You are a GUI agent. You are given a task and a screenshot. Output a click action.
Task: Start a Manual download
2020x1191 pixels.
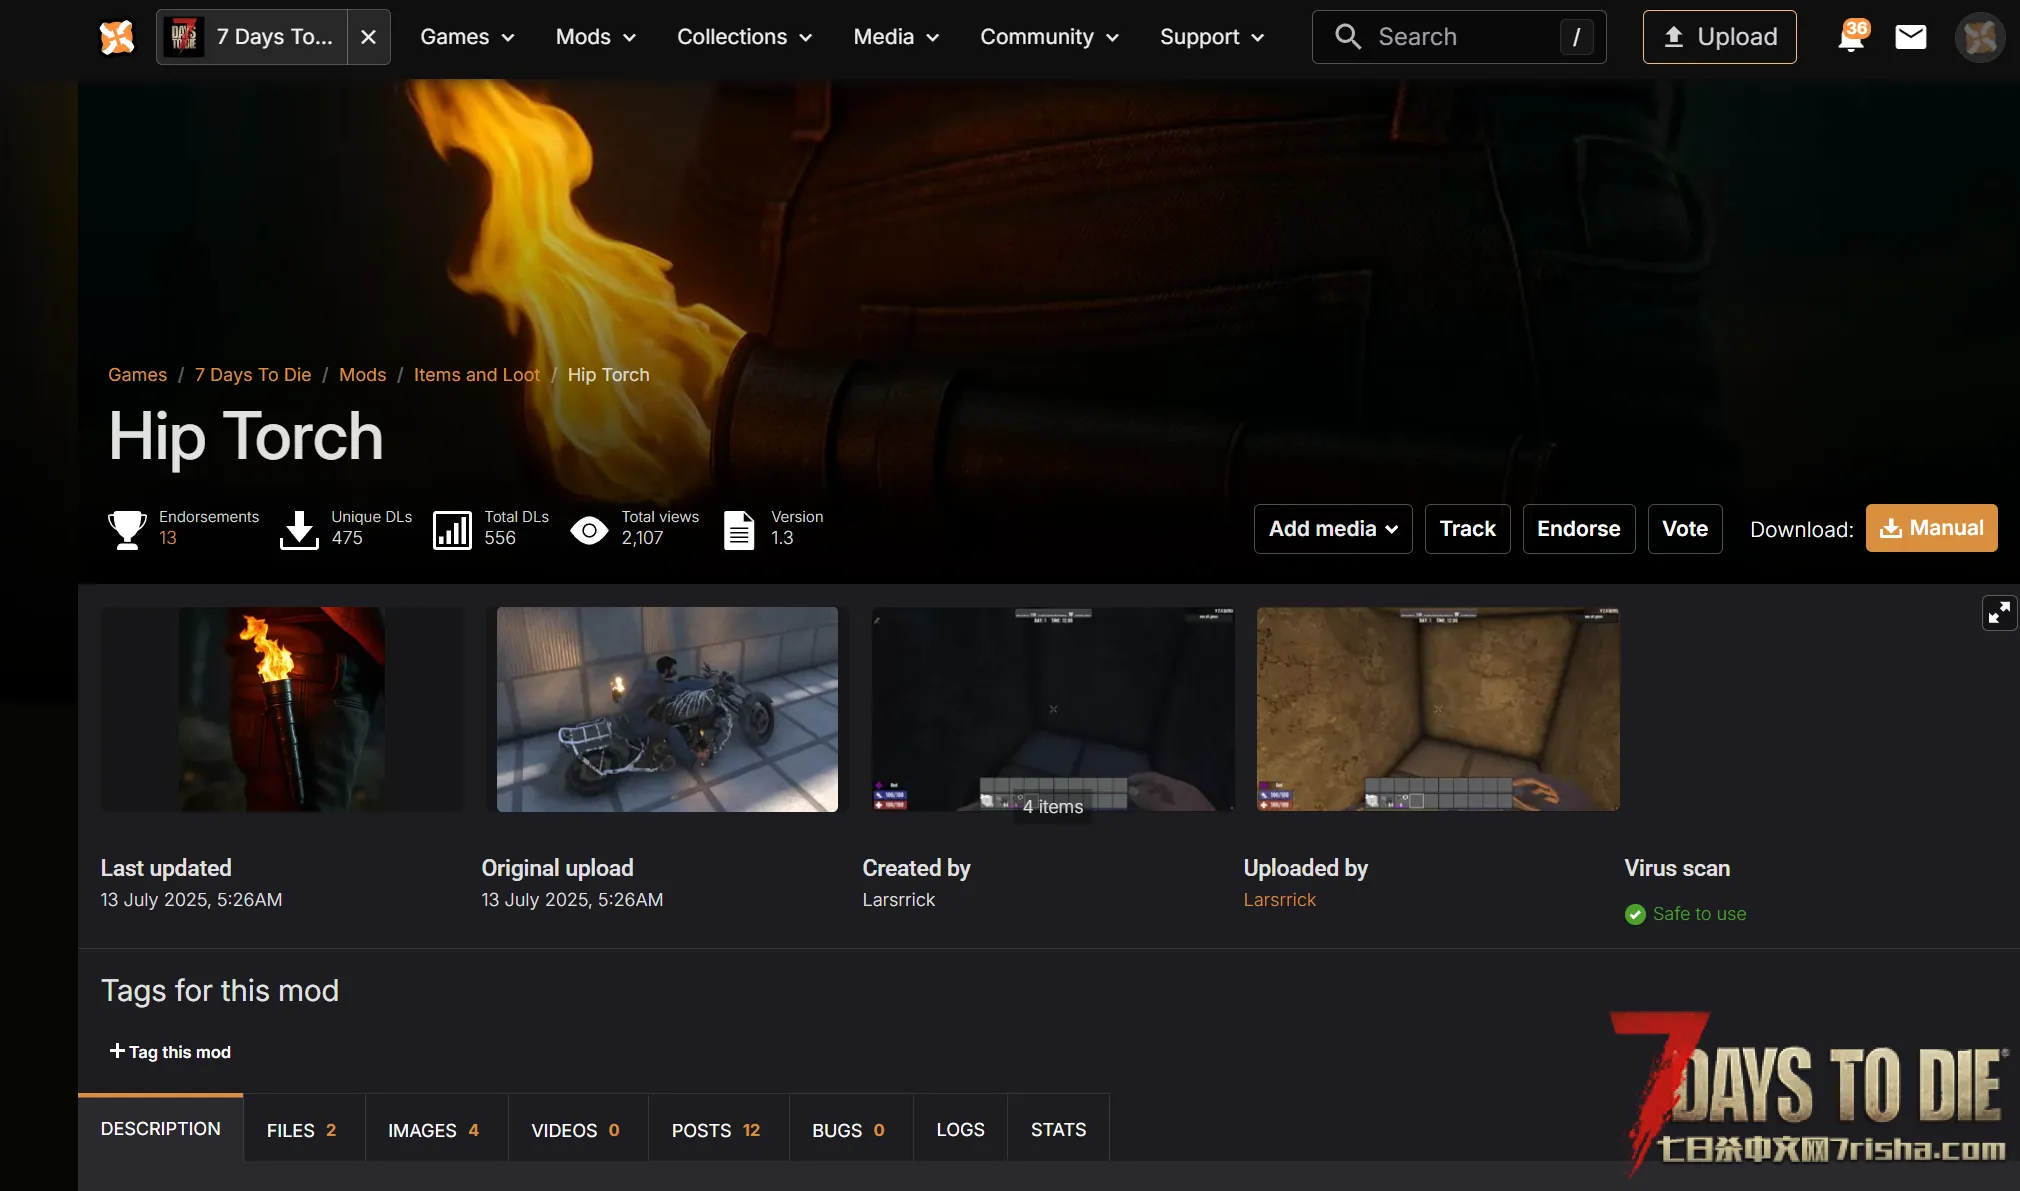1931,528
